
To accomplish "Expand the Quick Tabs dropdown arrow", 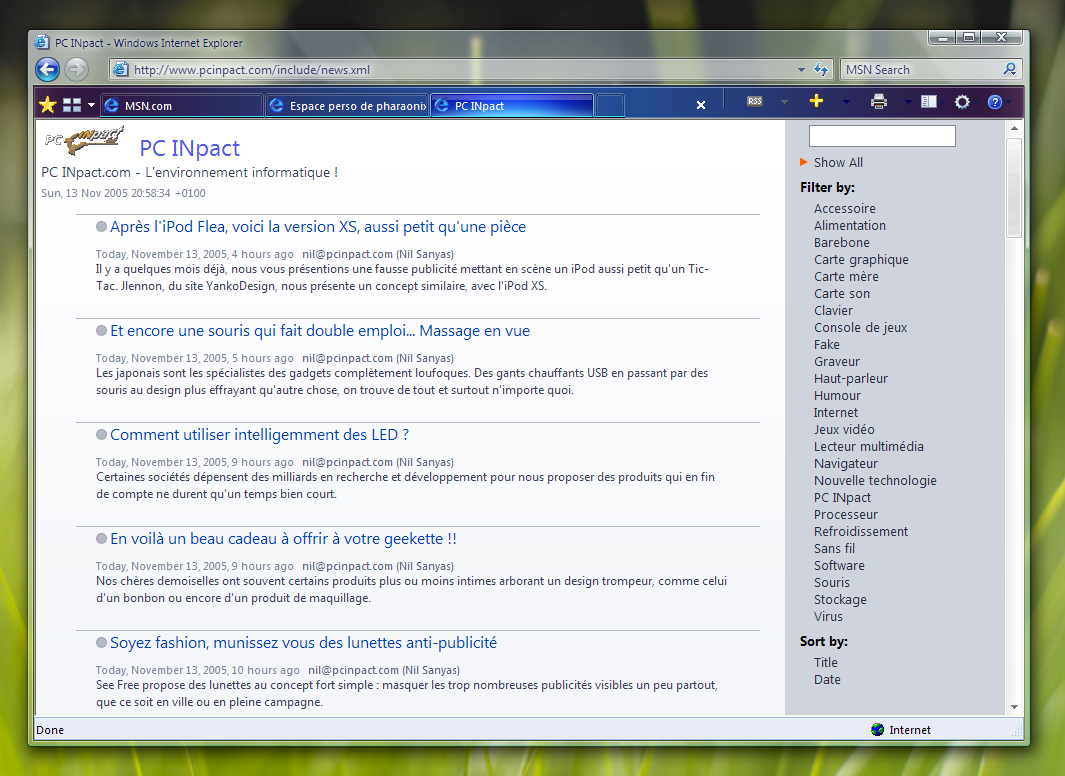I will click(x=92, y=105).
